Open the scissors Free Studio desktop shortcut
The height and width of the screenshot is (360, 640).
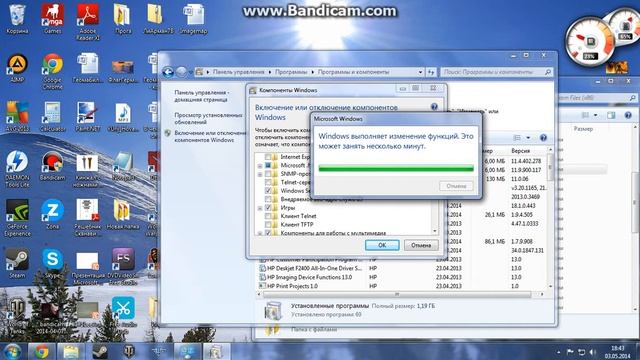[122, 316]
